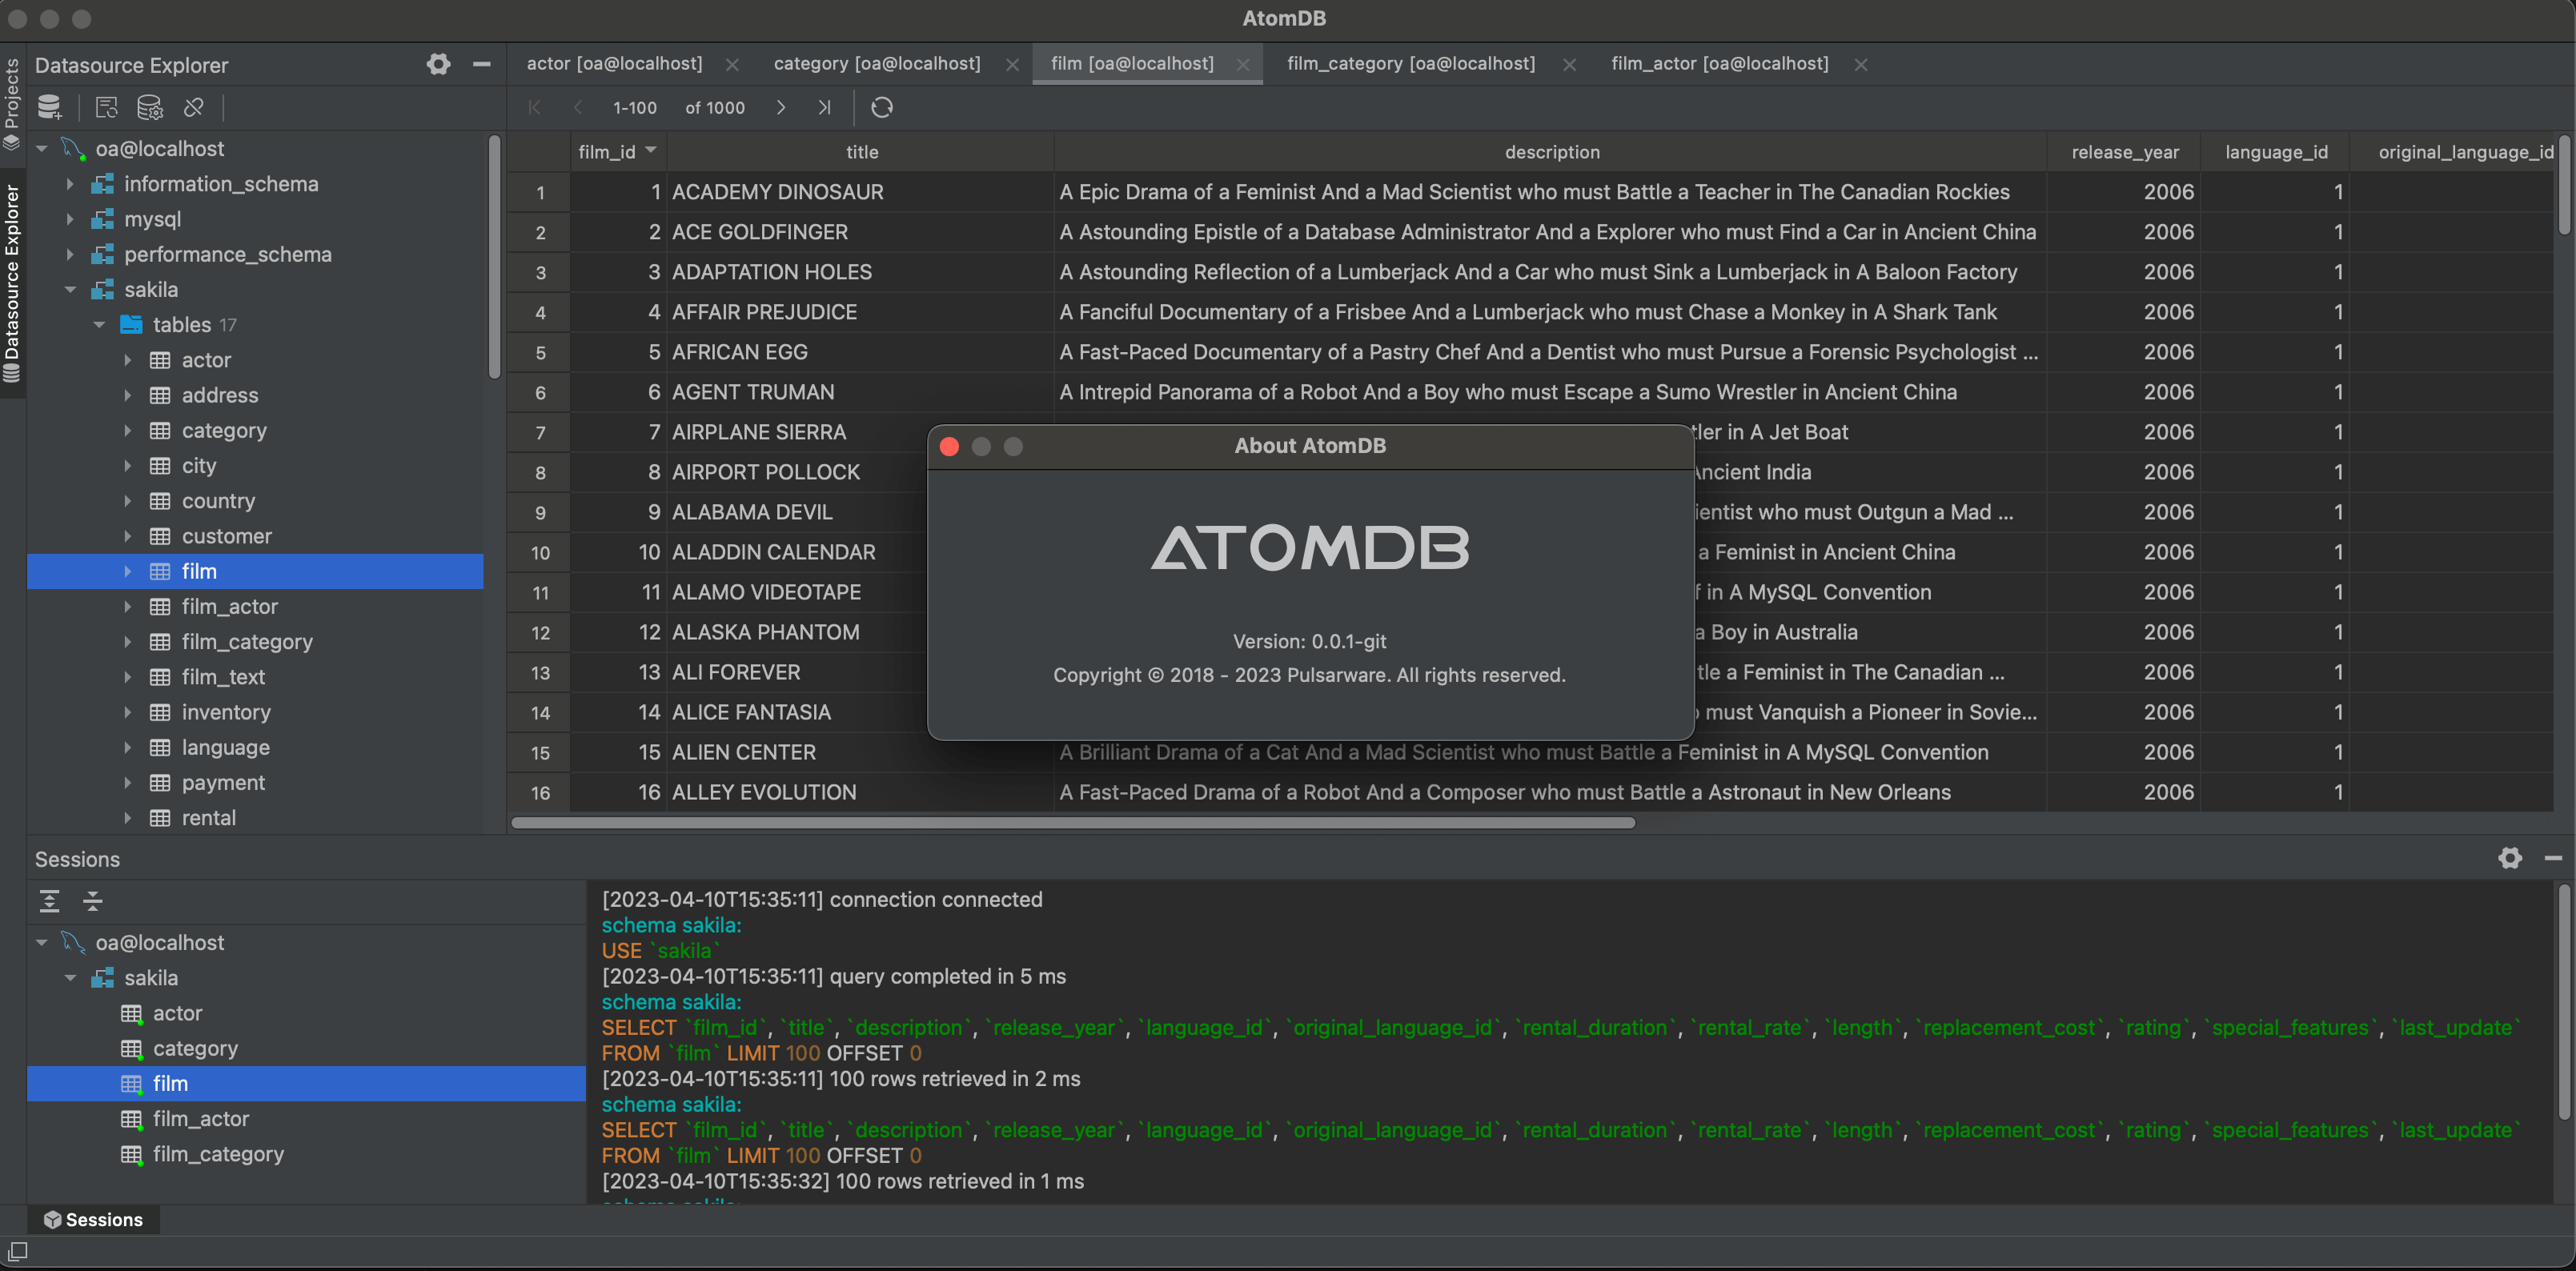2576x1271 pixels.
Task: Collapse oa@localhost in Datasource Explorer
Action: [42, 149]
